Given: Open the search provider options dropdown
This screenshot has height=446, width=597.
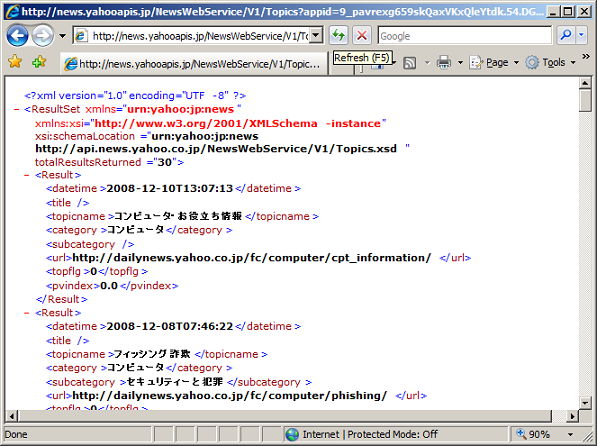Looking at the screenshot, I should [581, 35].
